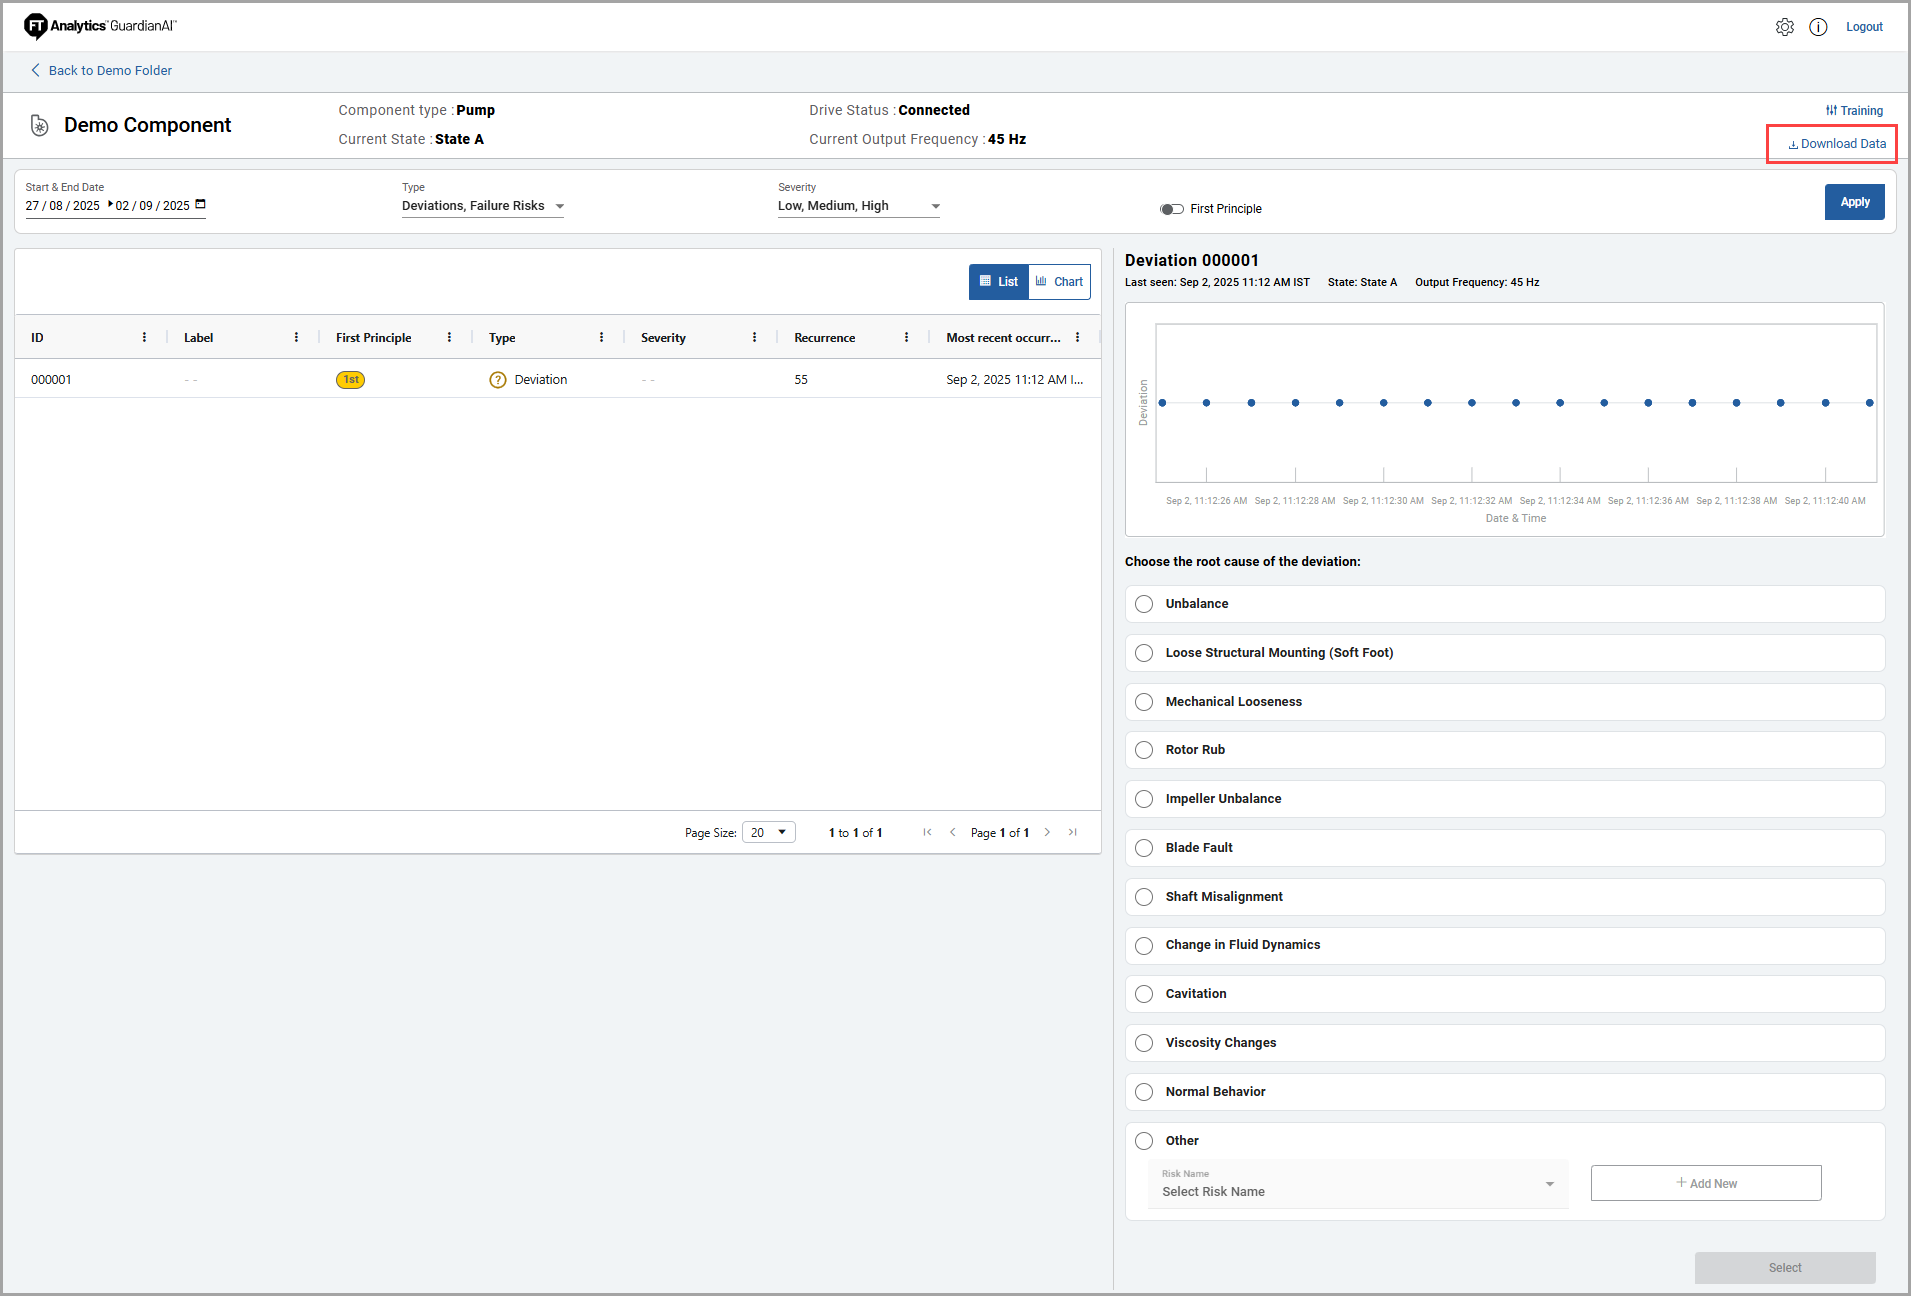Open the Page Size dropdown
Image resolution: width=1911 pixels, height=1296 pixels.
pyautogui.click(x=768, y=832)
